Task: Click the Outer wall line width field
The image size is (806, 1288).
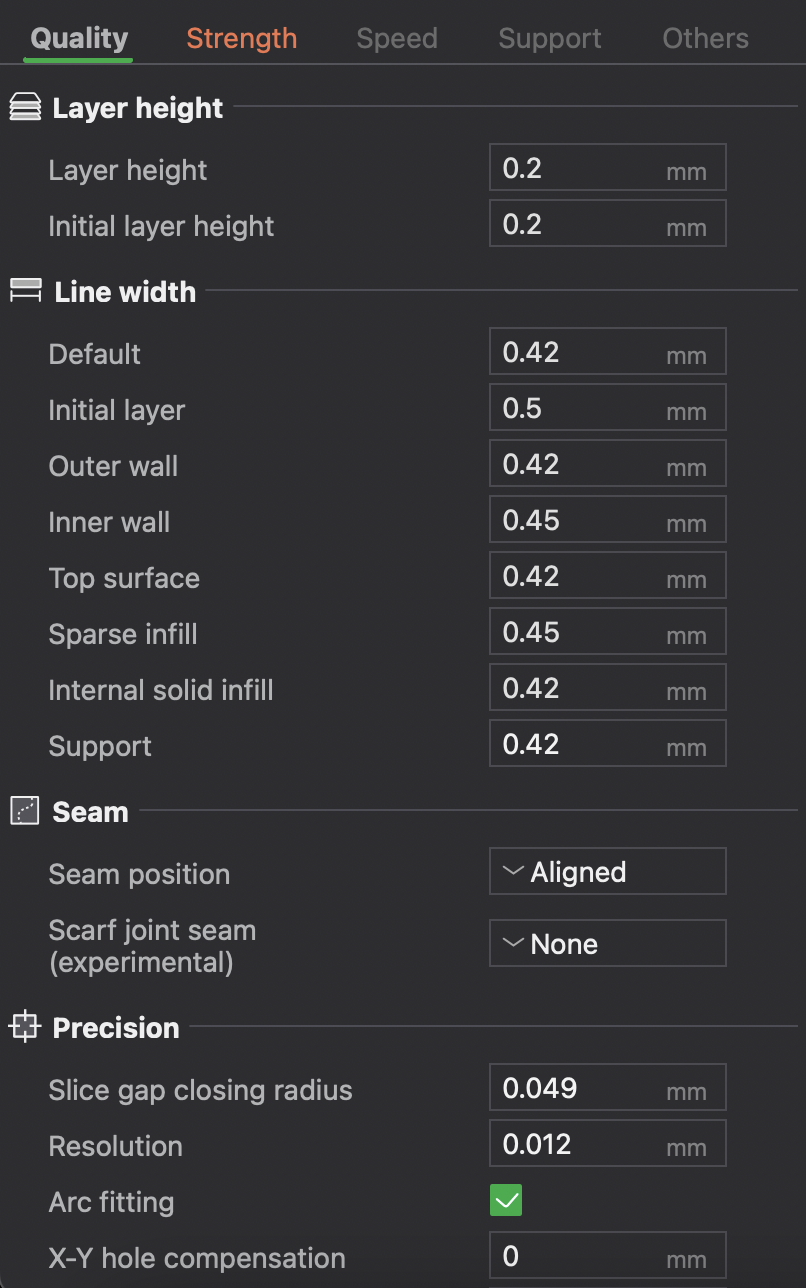Action: [x=580, y=464]
